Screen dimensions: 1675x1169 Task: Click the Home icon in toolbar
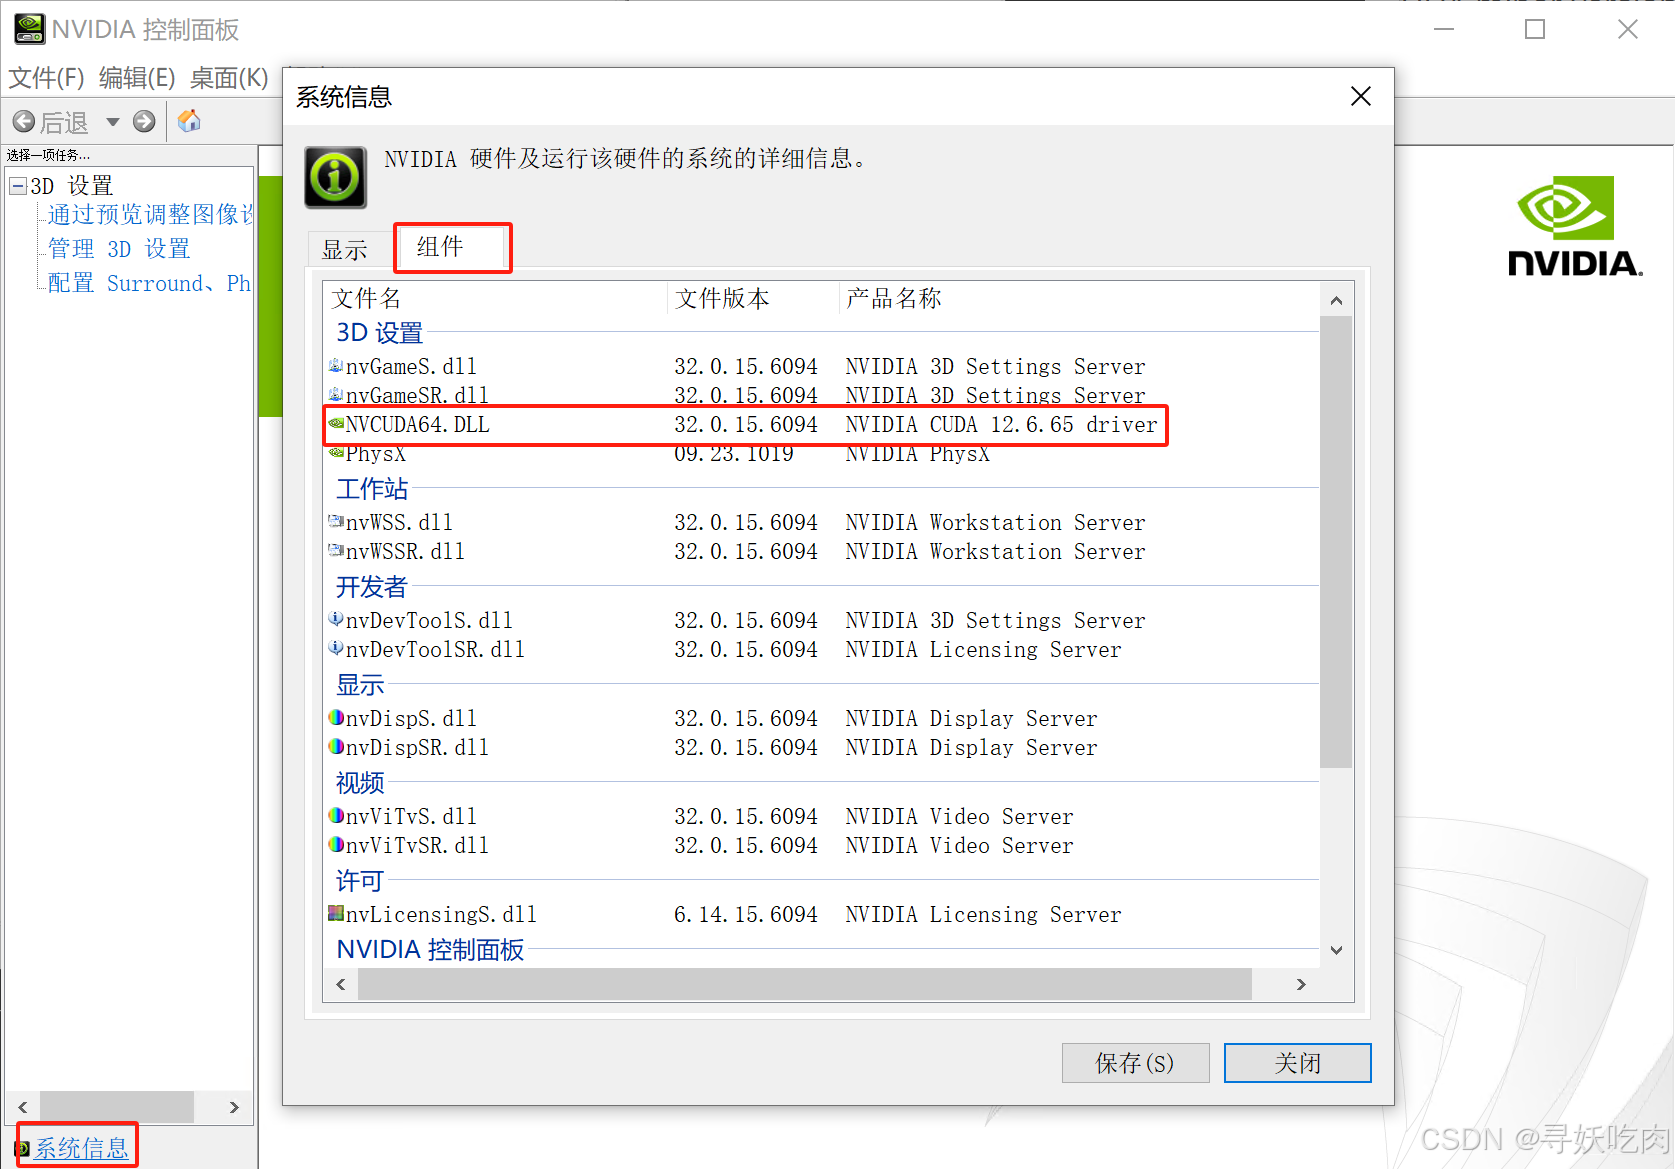pos(189,121)
